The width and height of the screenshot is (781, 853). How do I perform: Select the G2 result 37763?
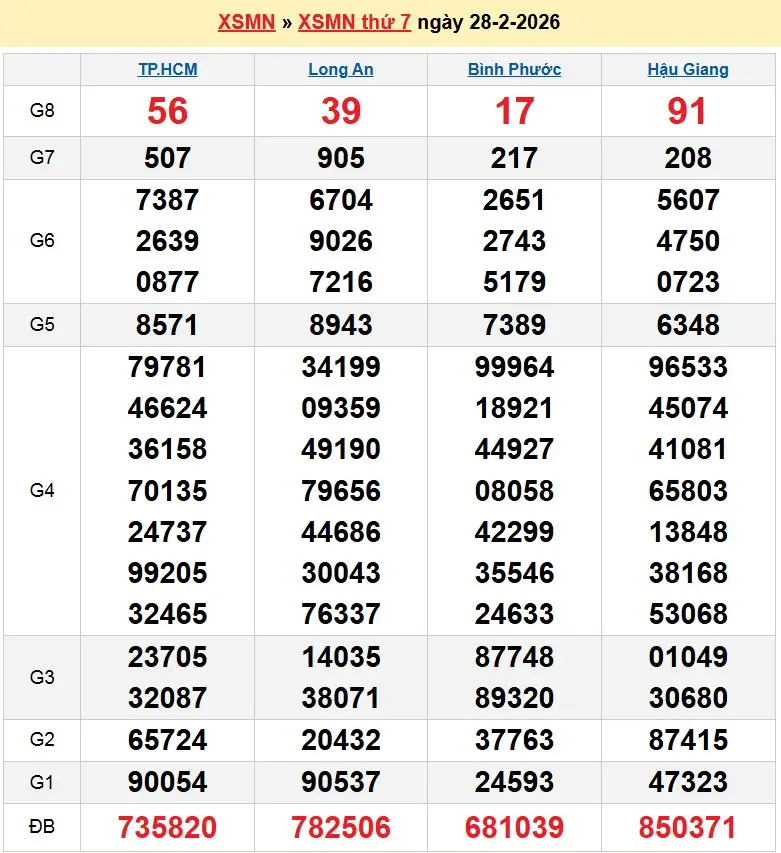point(514,740)
